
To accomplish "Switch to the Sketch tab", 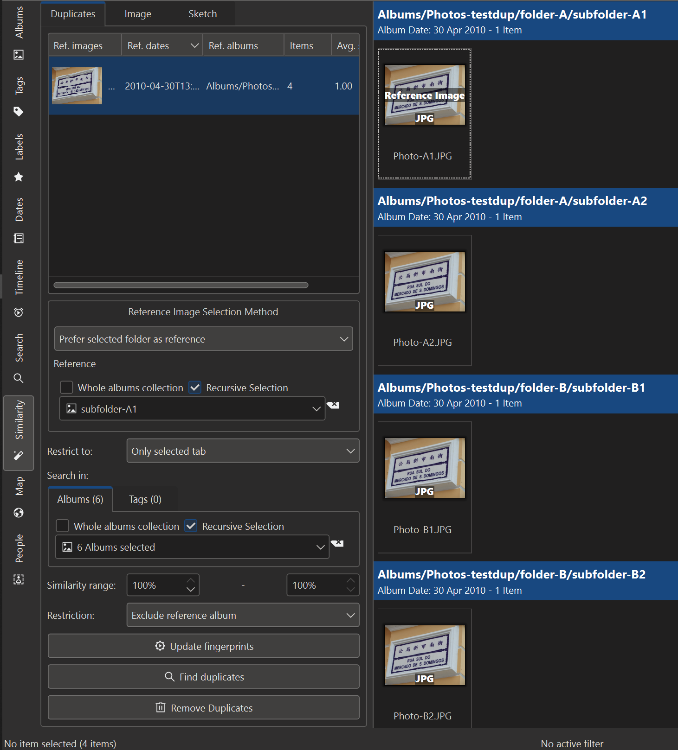I will tap(201, 14).
